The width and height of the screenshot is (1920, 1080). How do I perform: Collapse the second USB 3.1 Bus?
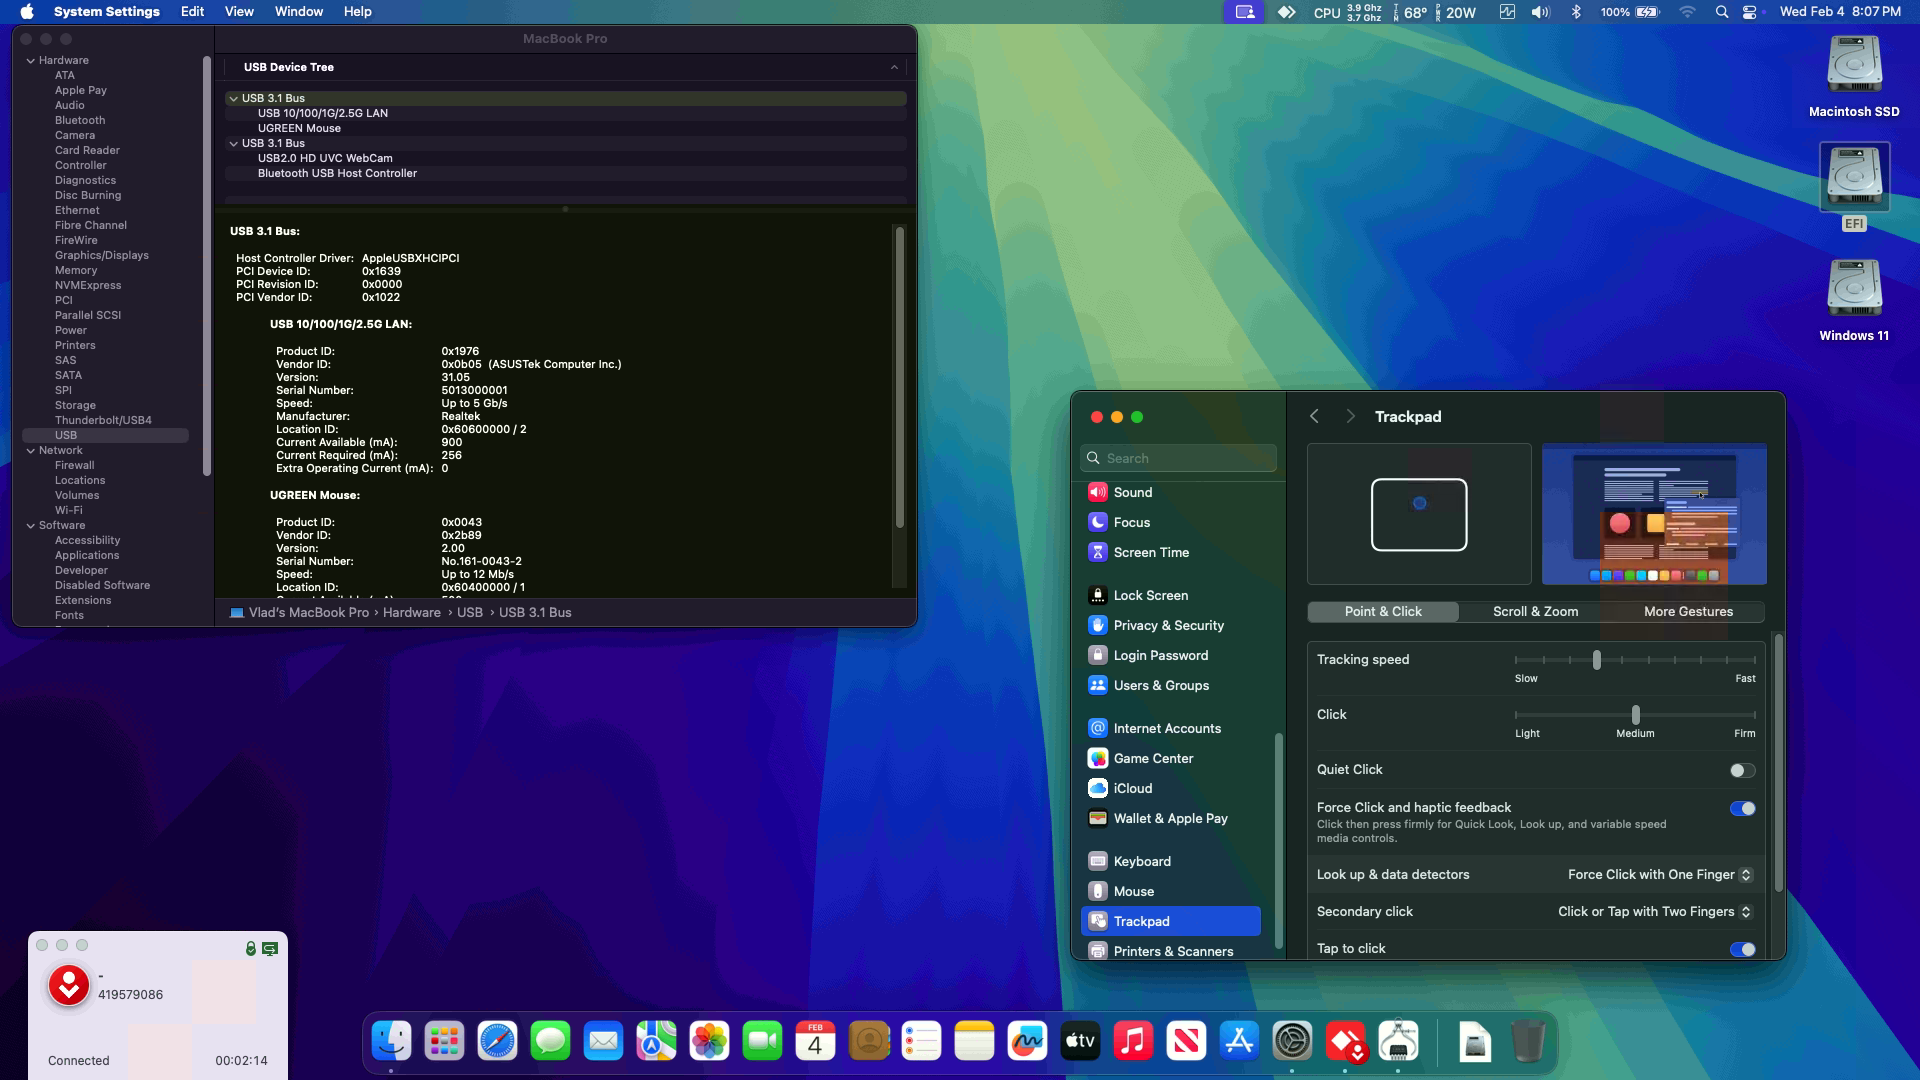click(233, 143)
